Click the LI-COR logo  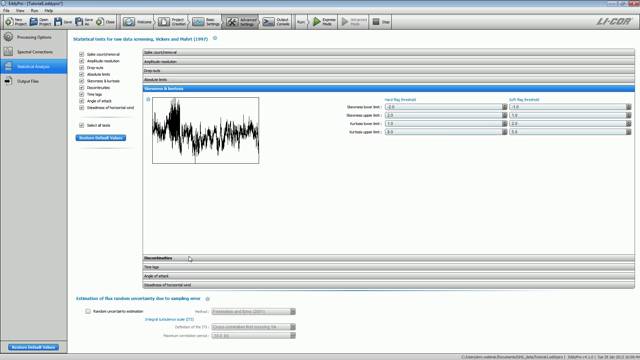coord(613,21)
